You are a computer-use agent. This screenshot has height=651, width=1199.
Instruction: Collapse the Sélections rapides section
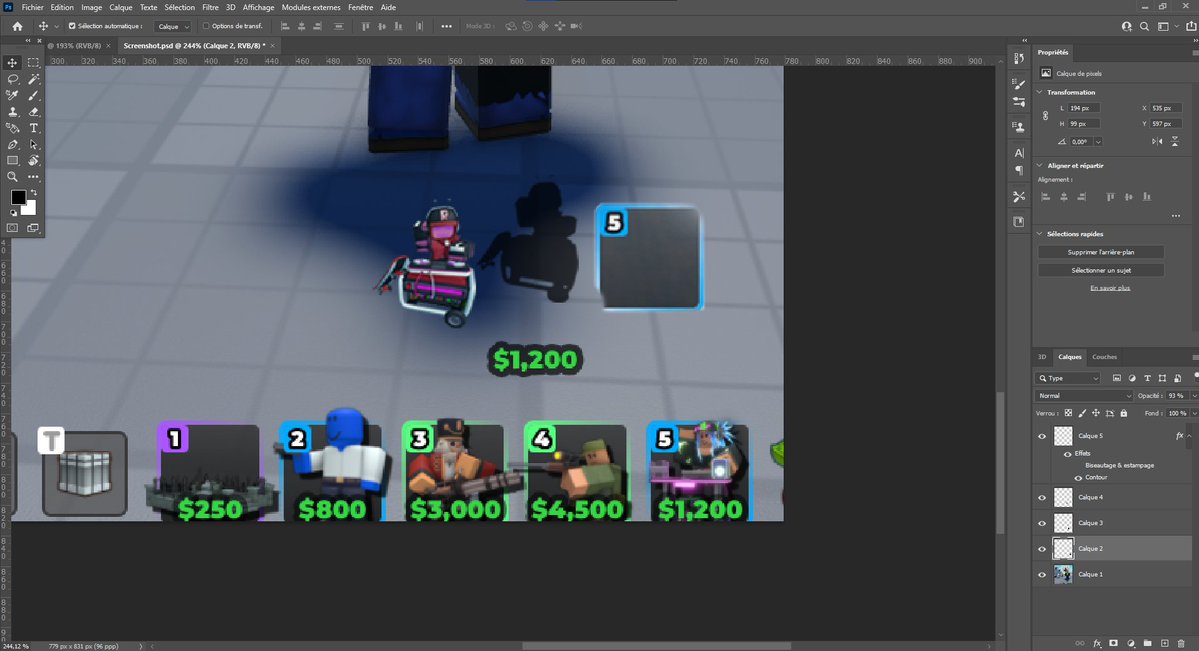pos(1040,234)
